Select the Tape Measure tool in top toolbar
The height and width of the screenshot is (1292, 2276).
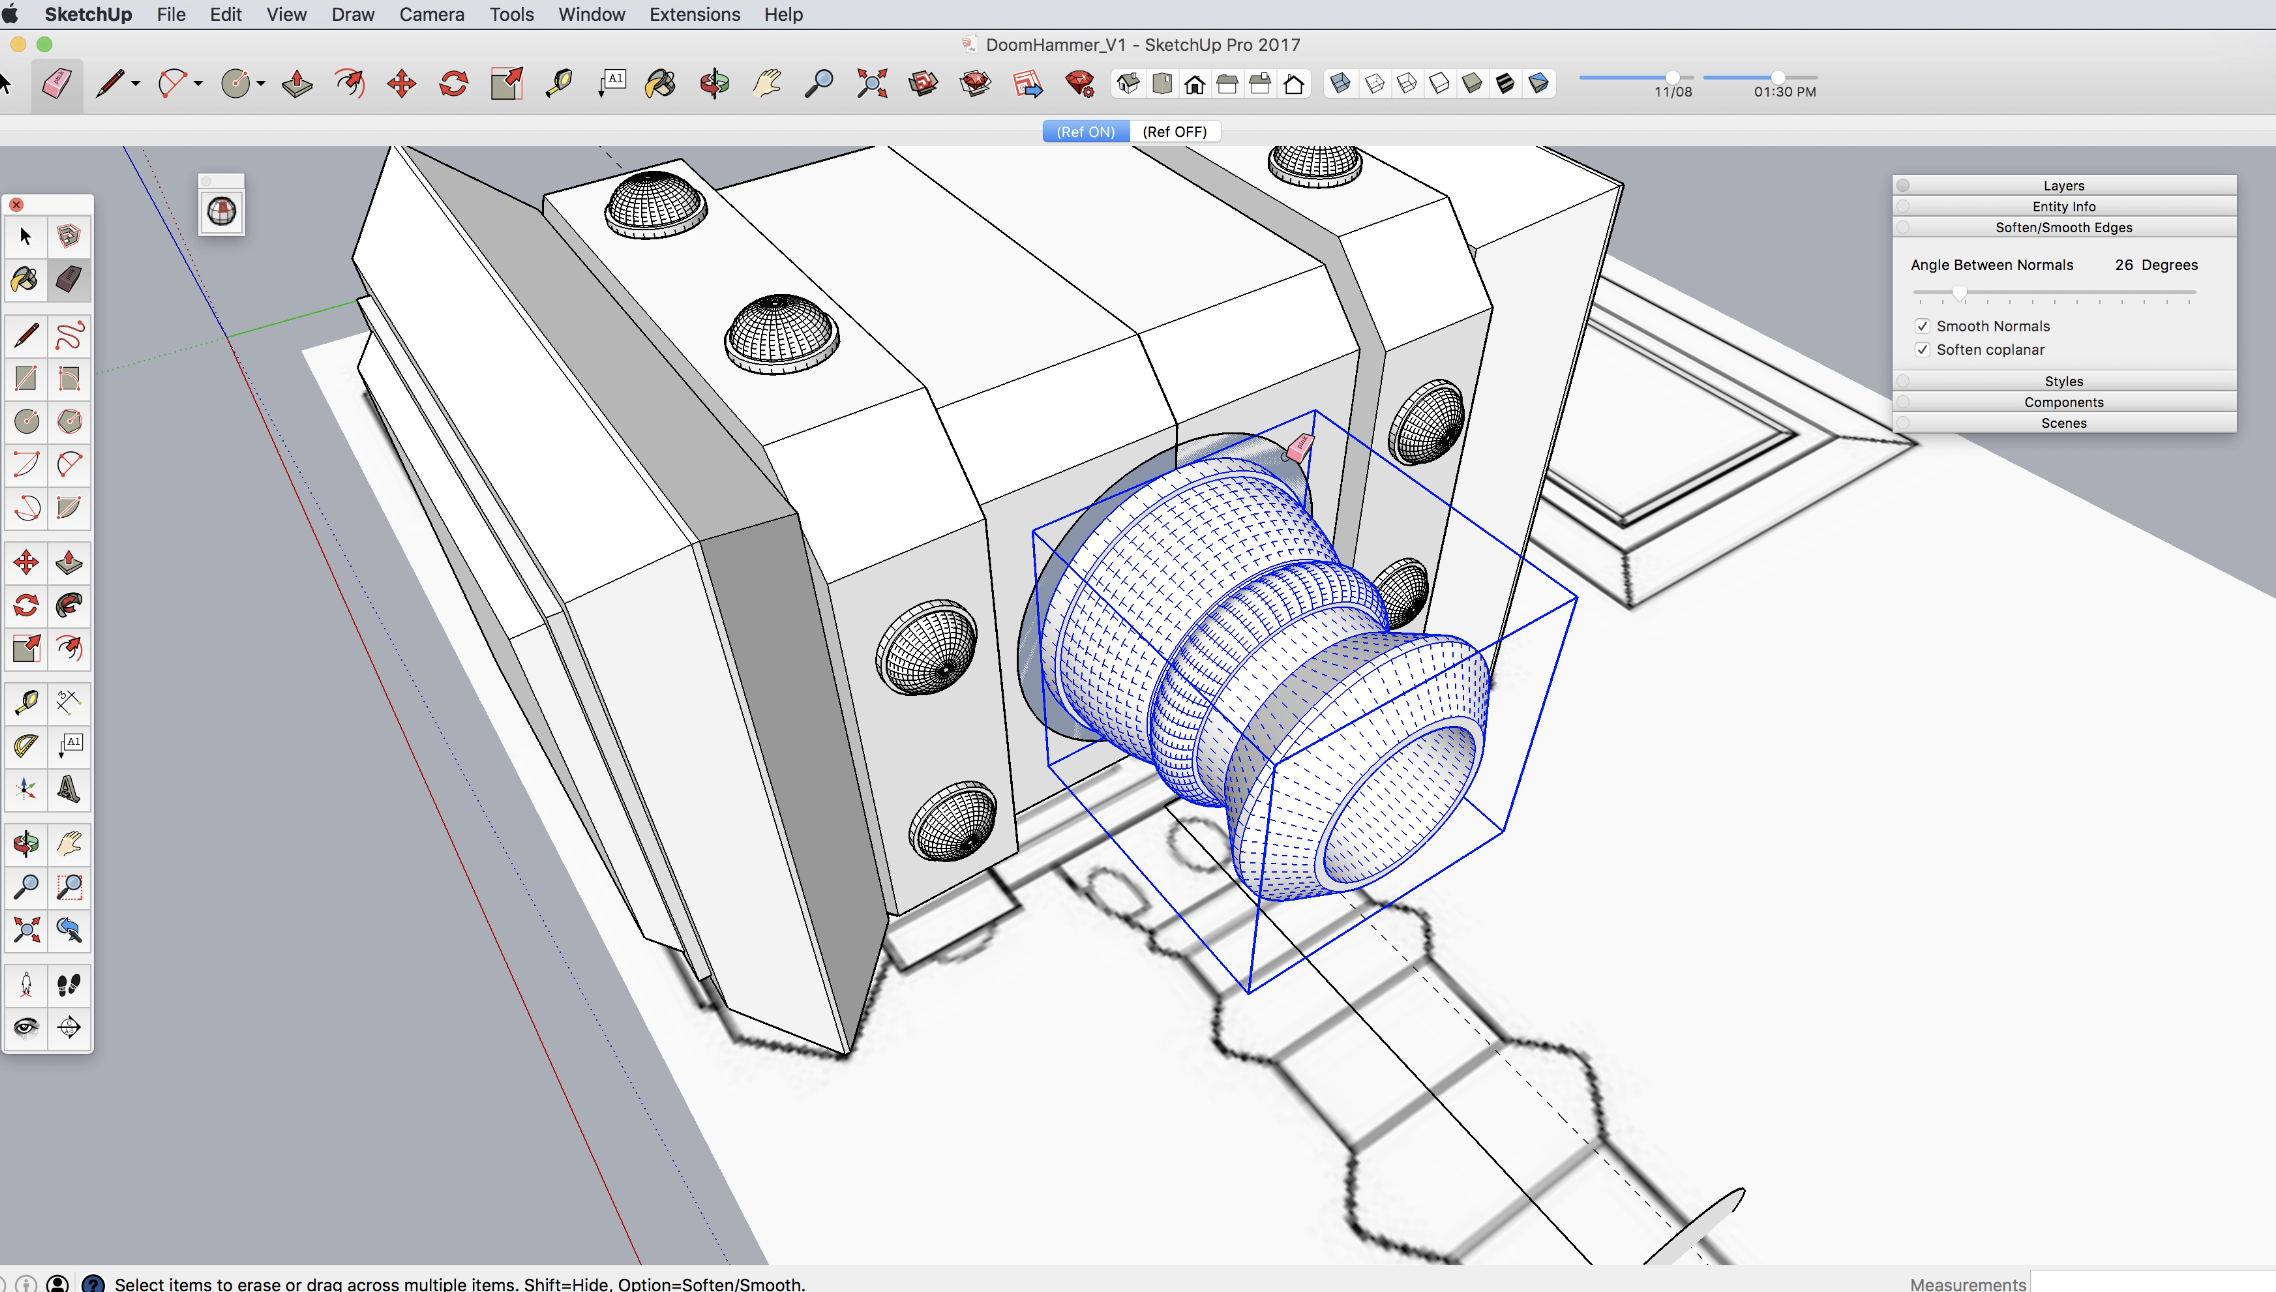coord(559,84)
